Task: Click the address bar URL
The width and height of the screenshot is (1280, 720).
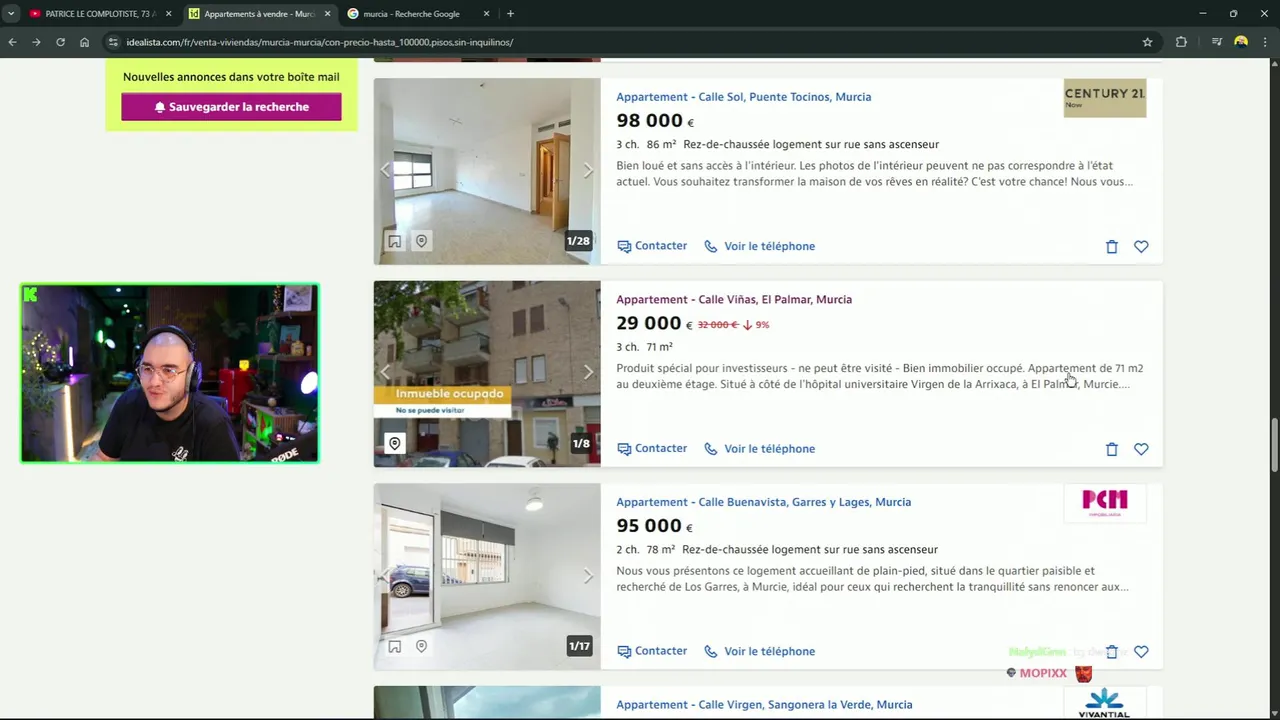Action: click(320, 42)
